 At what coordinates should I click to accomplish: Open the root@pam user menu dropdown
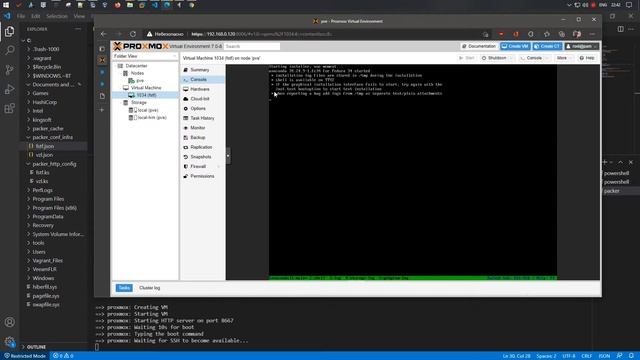582,46
